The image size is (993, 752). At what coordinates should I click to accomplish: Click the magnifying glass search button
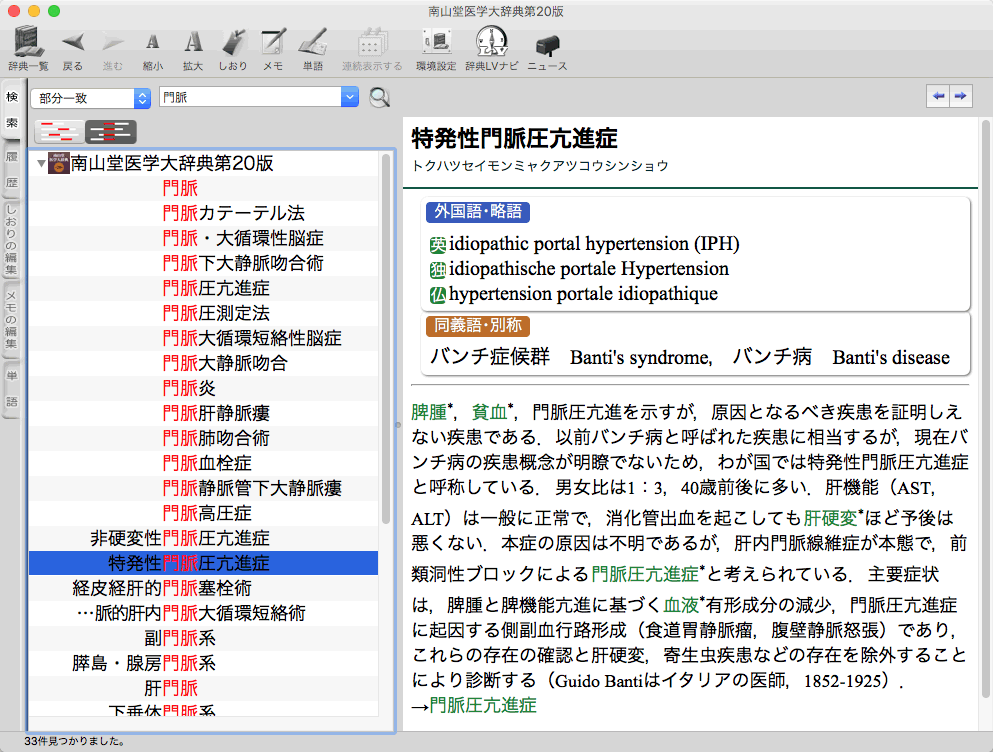pos(379,97)
